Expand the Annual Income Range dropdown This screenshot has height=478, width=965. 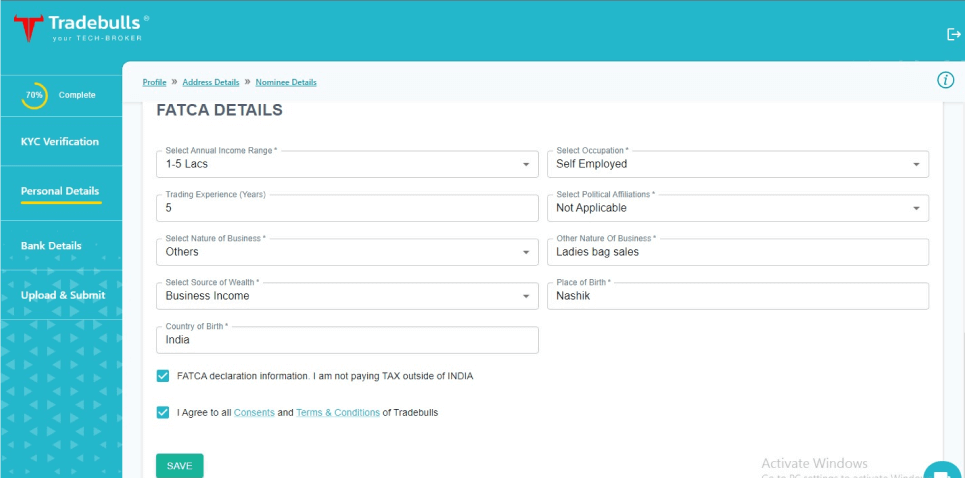[347, 164]
